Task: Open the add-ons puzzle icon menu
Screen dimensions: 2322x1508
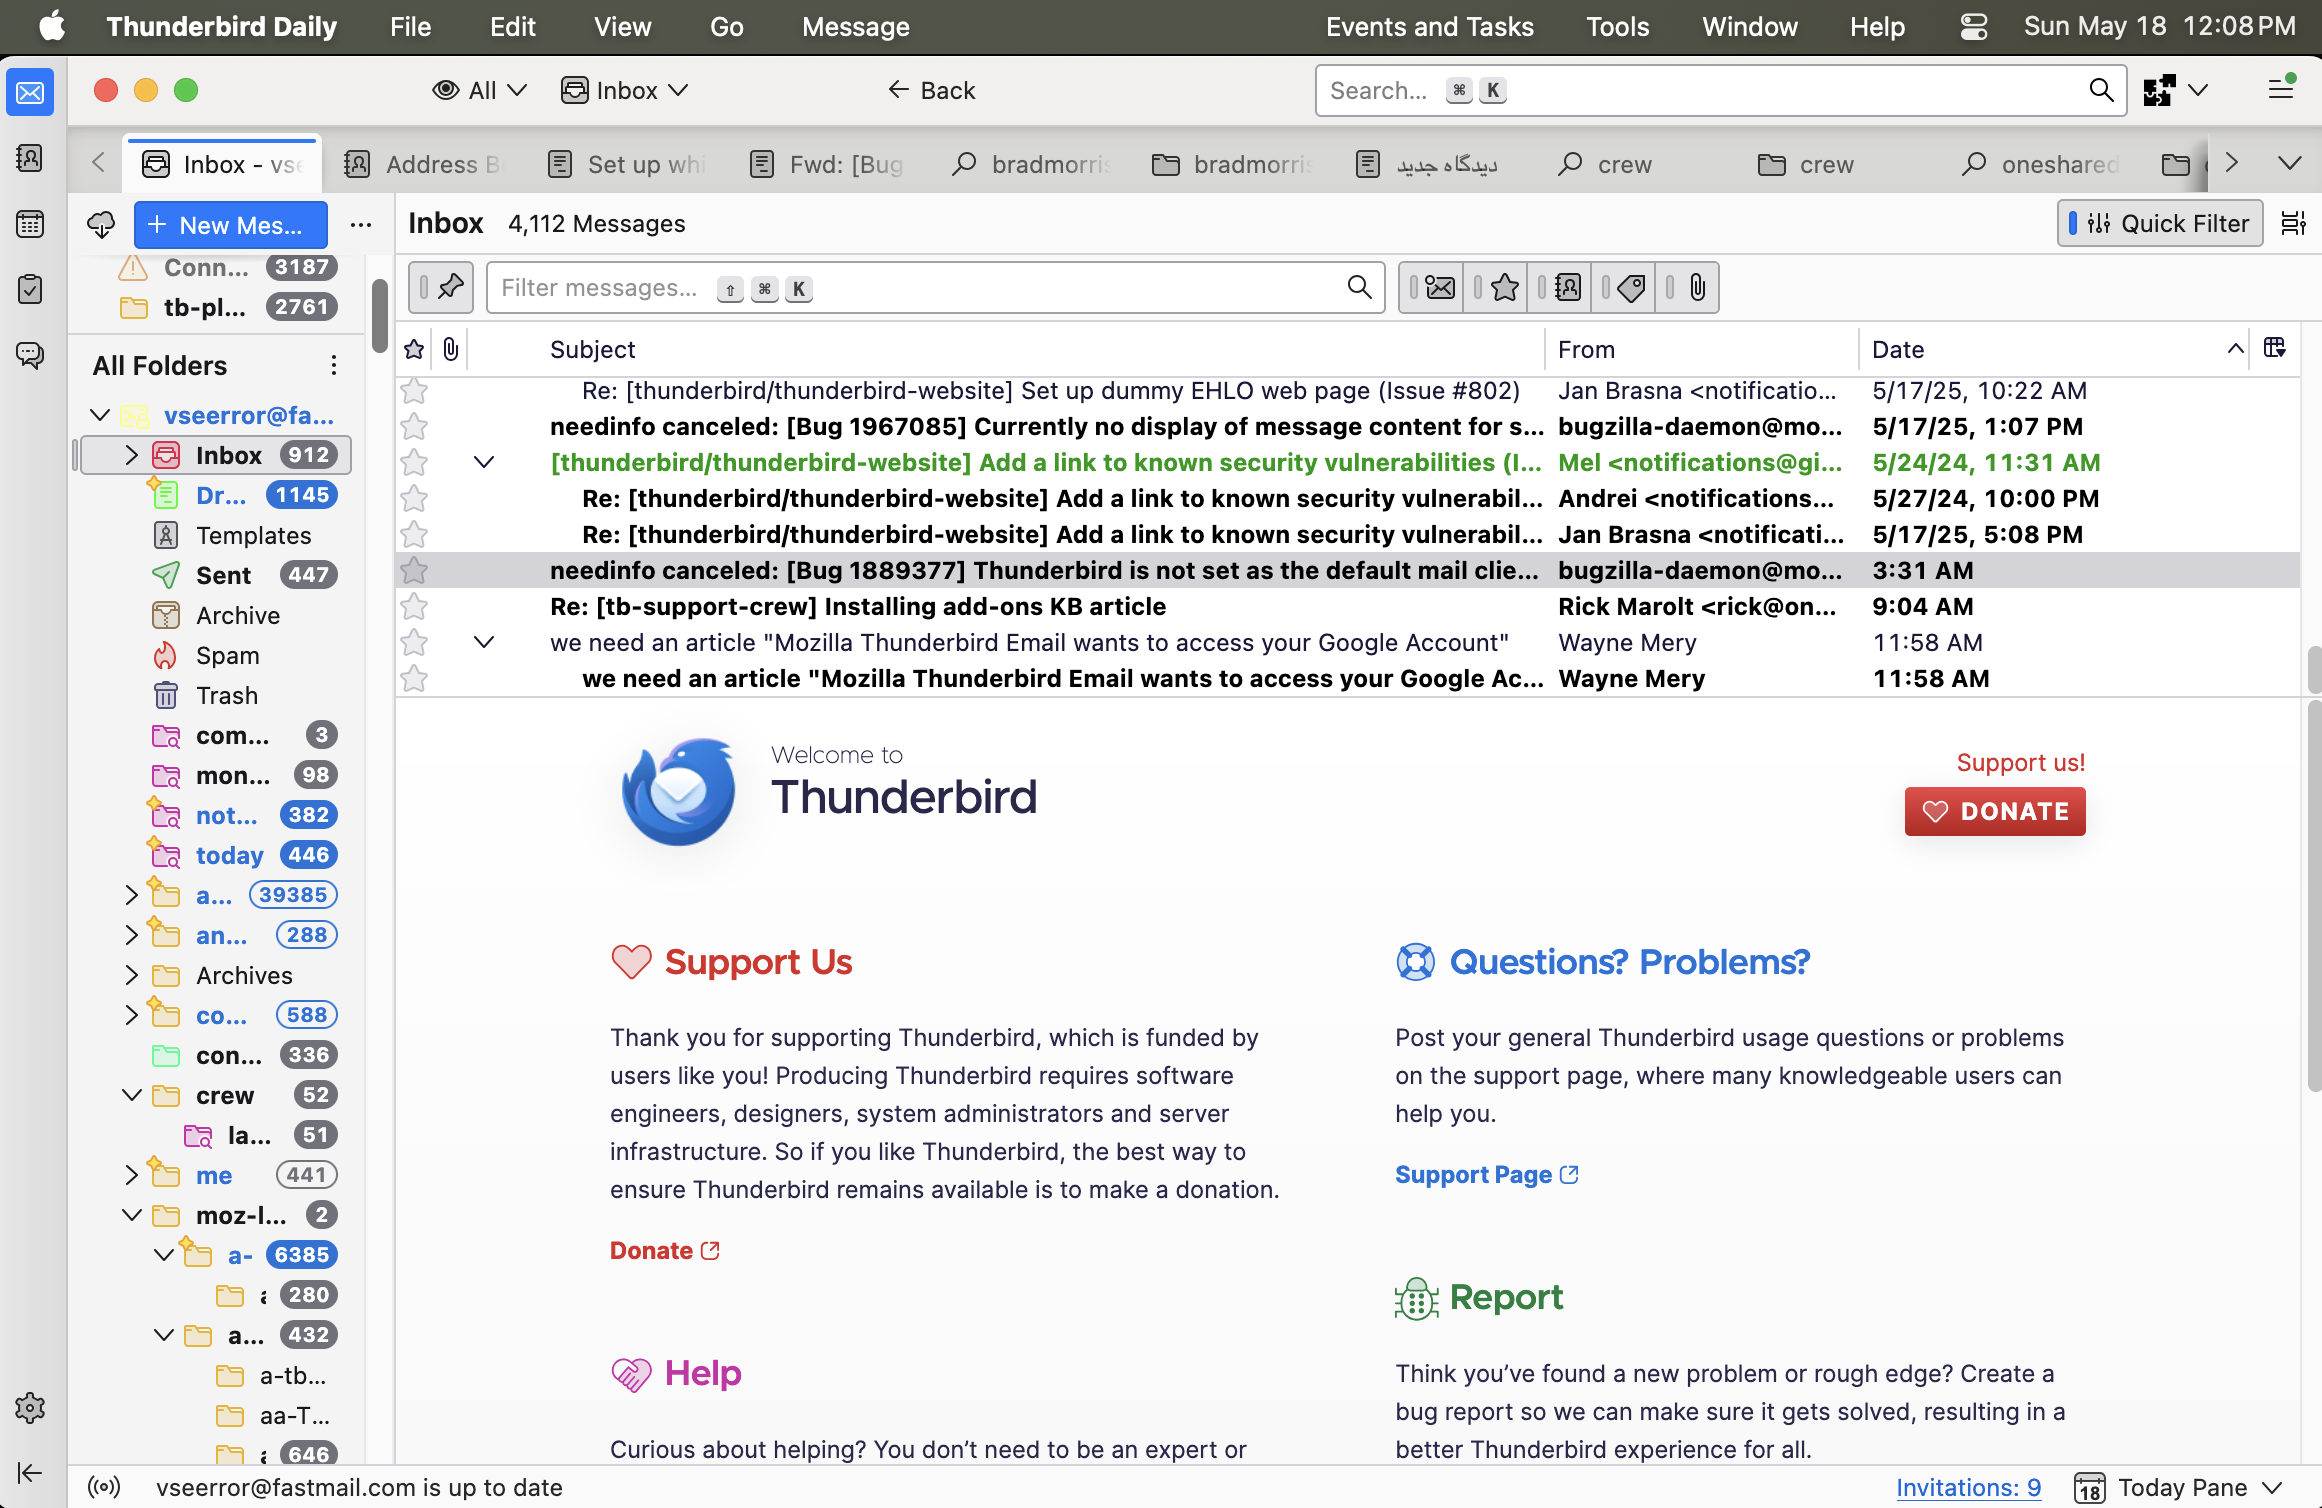Action: [x=2175, y=90]
